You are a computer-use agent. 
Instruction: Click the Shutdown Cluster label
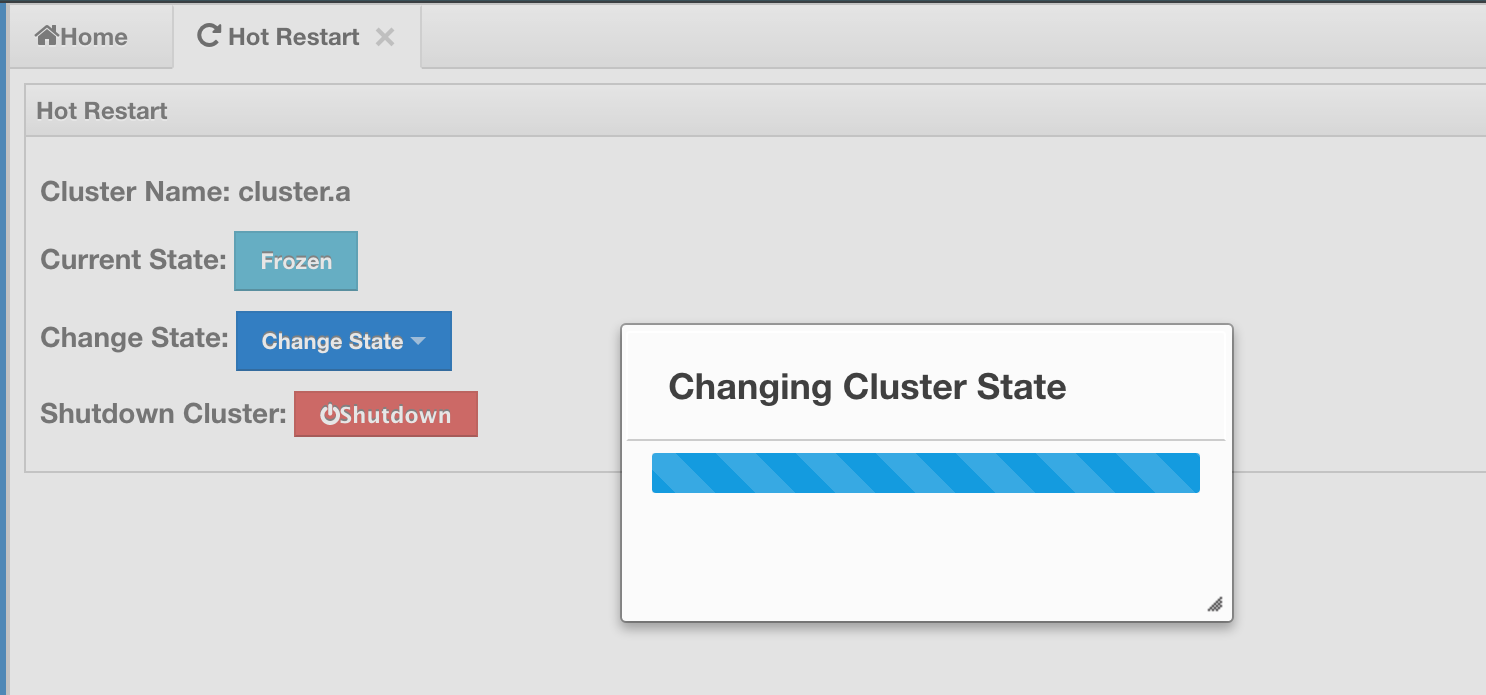point(164,413)
